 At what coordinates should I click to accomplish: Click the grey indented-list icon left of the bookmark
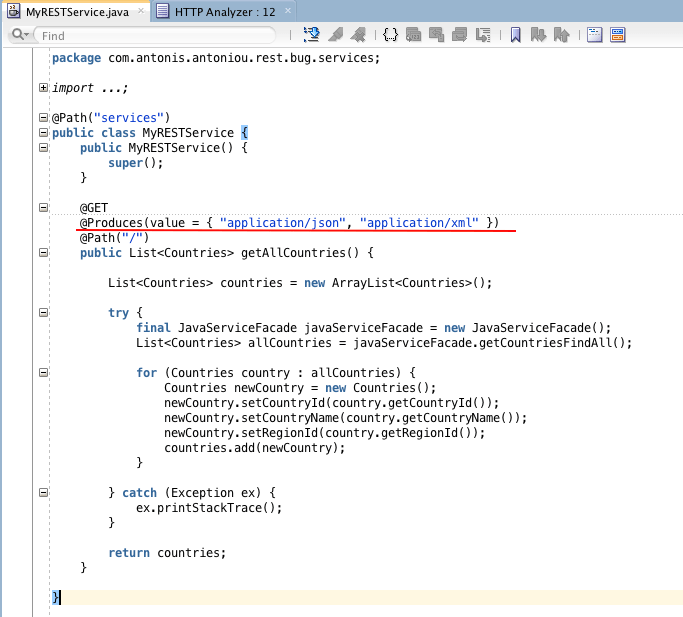click(x=483, y=34)
